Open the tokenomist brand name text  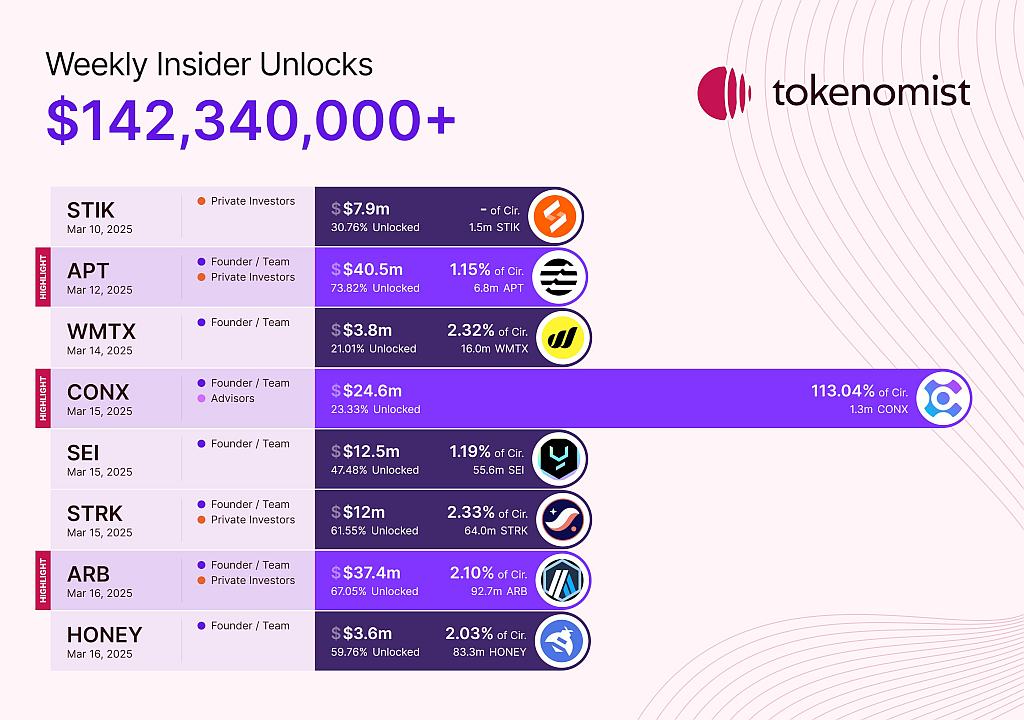point(871,93)
